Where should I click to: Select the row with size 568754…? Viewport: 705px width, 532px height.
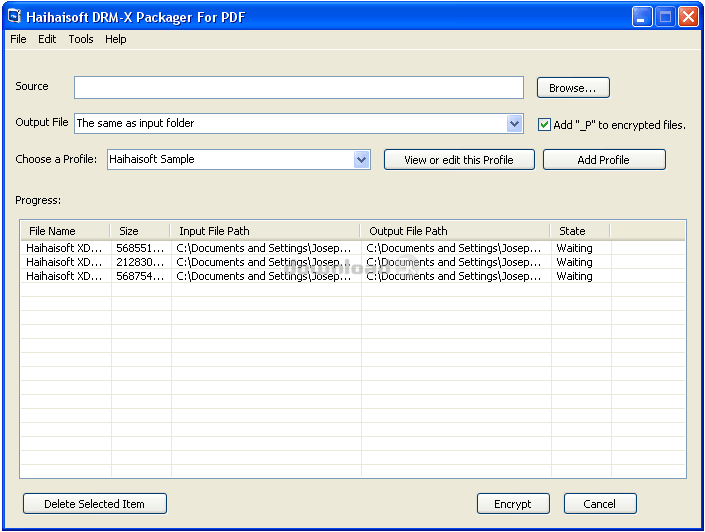pyautogui.click(x=353, y=276)
